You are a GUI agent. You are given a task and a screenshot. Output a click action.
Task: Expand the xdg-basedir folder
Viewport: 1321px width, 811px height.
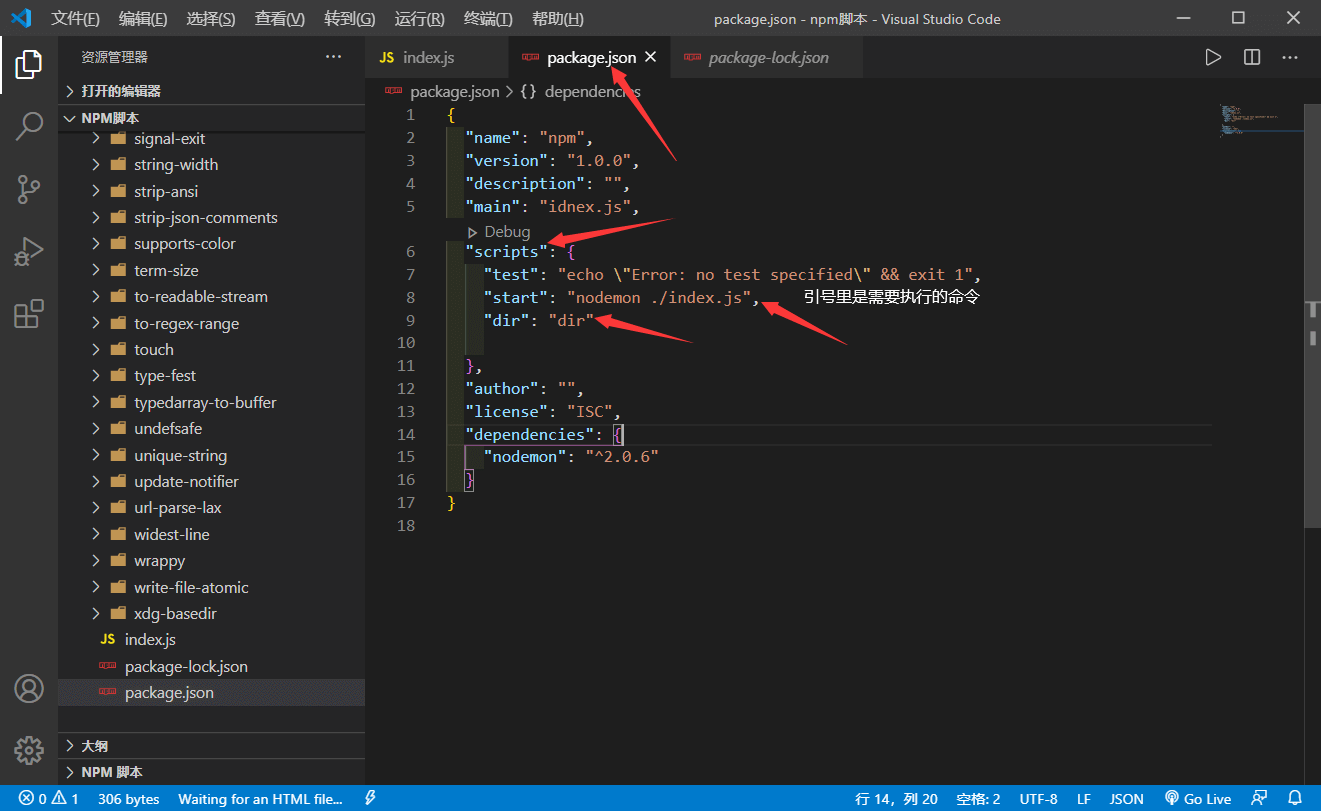[211, 613]
